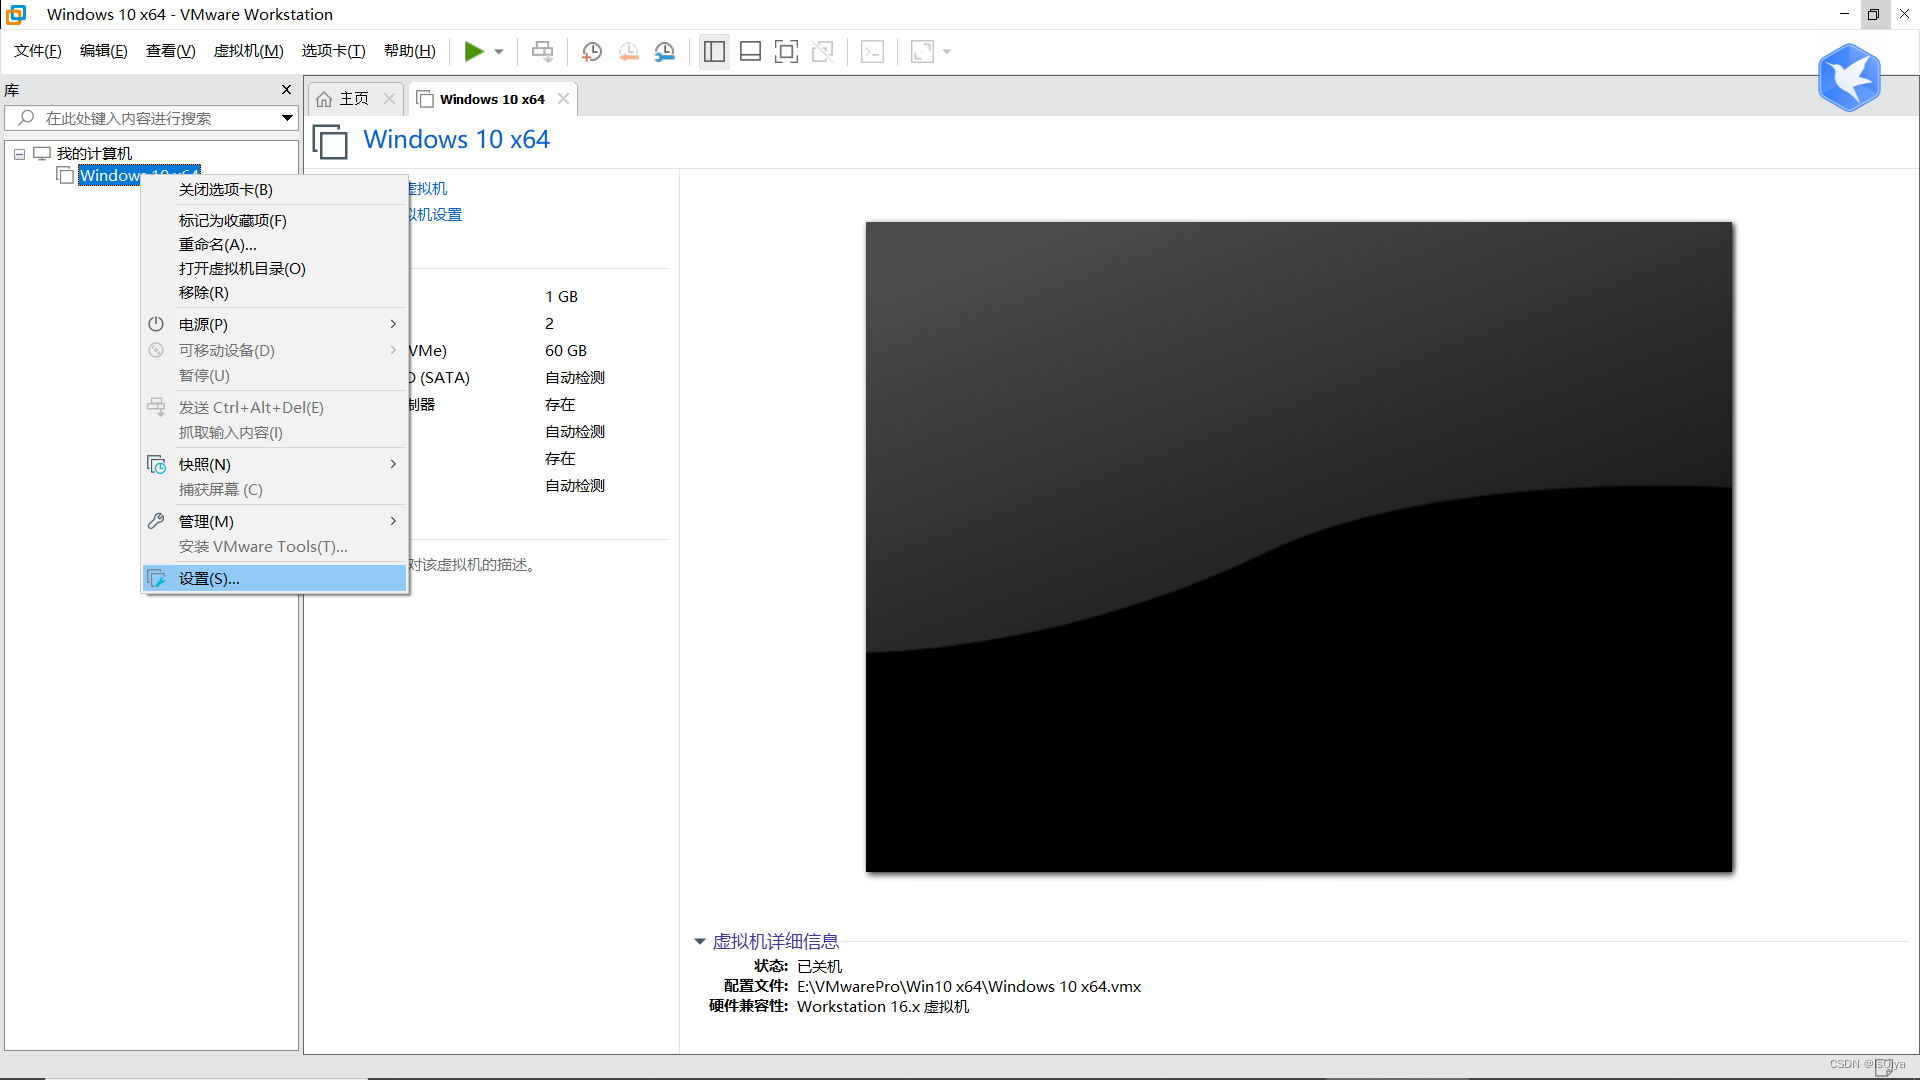Toggle the library sidebar view icon

pyautogui.click(x=714, y=51)
